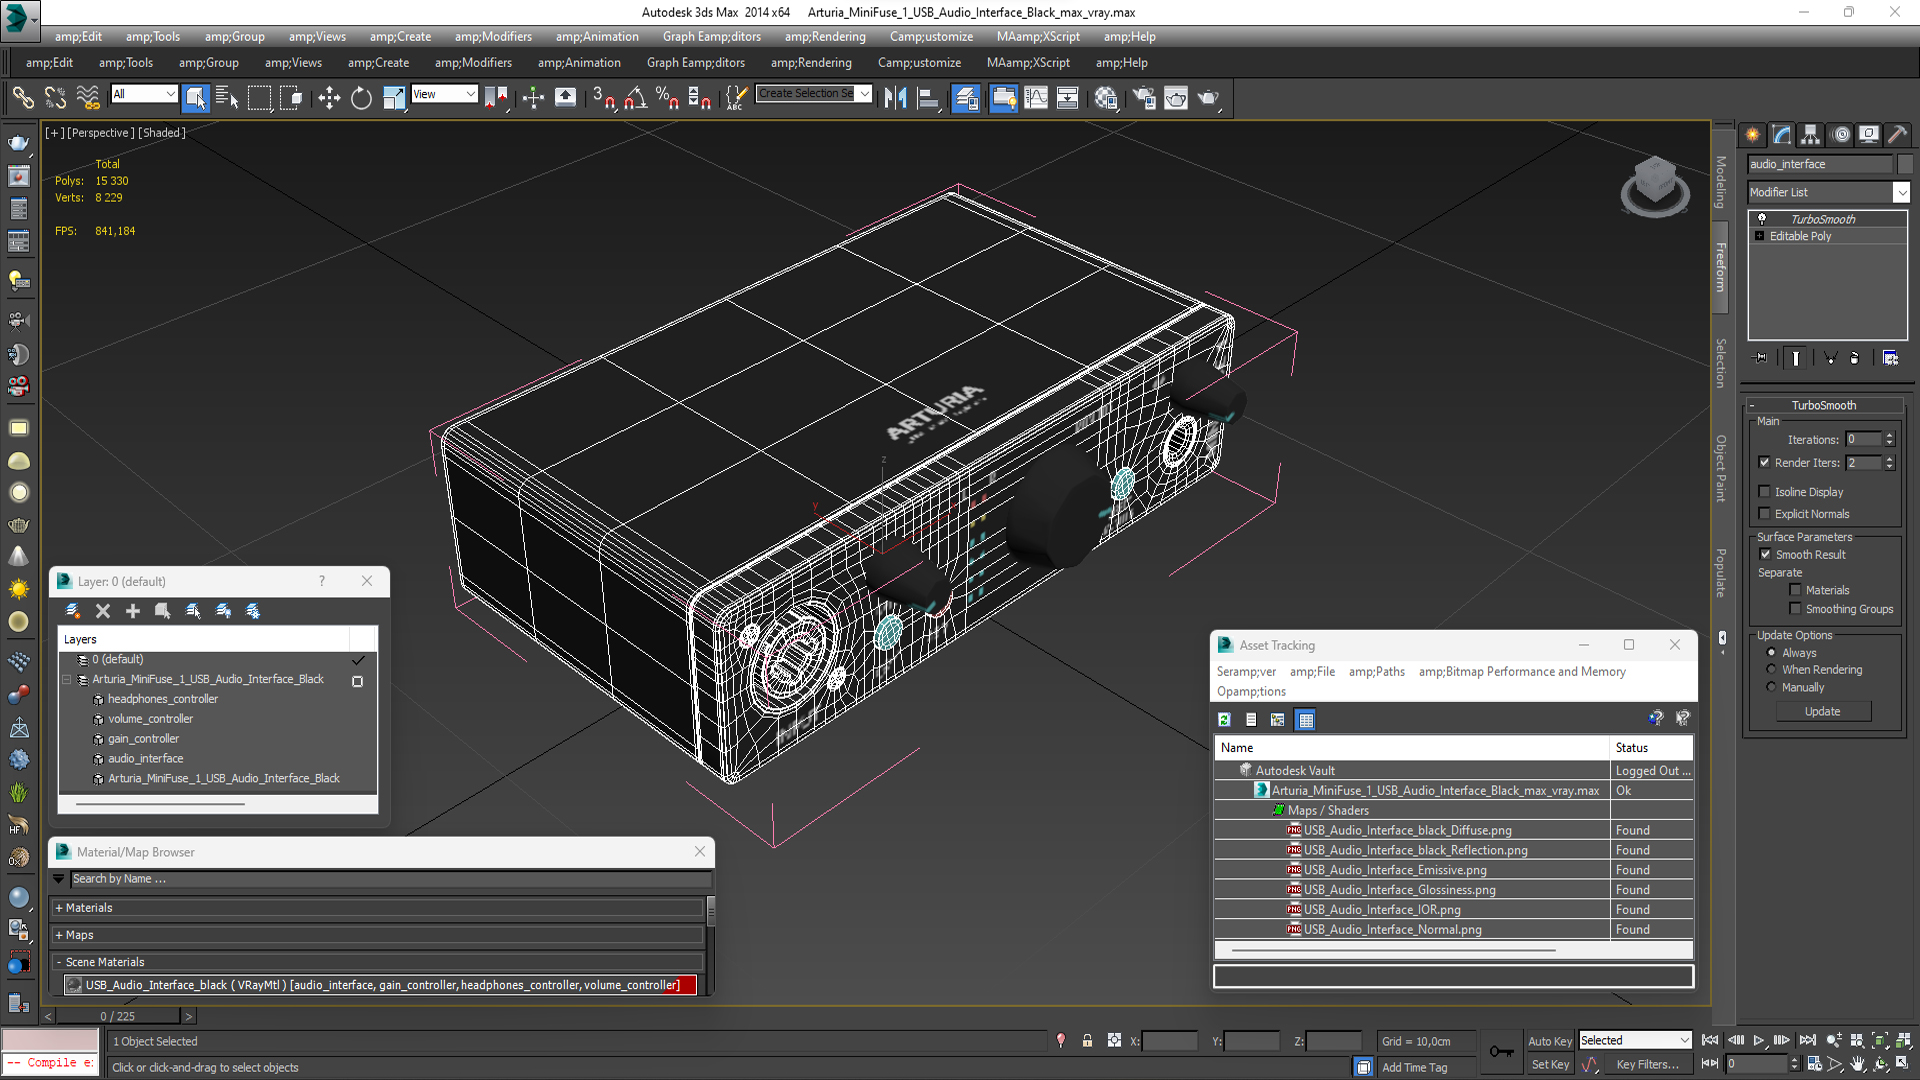This screenshot has width=1920, height=1080.
Task: Open the selection filter All dropdown
Action: click(144, 94)
